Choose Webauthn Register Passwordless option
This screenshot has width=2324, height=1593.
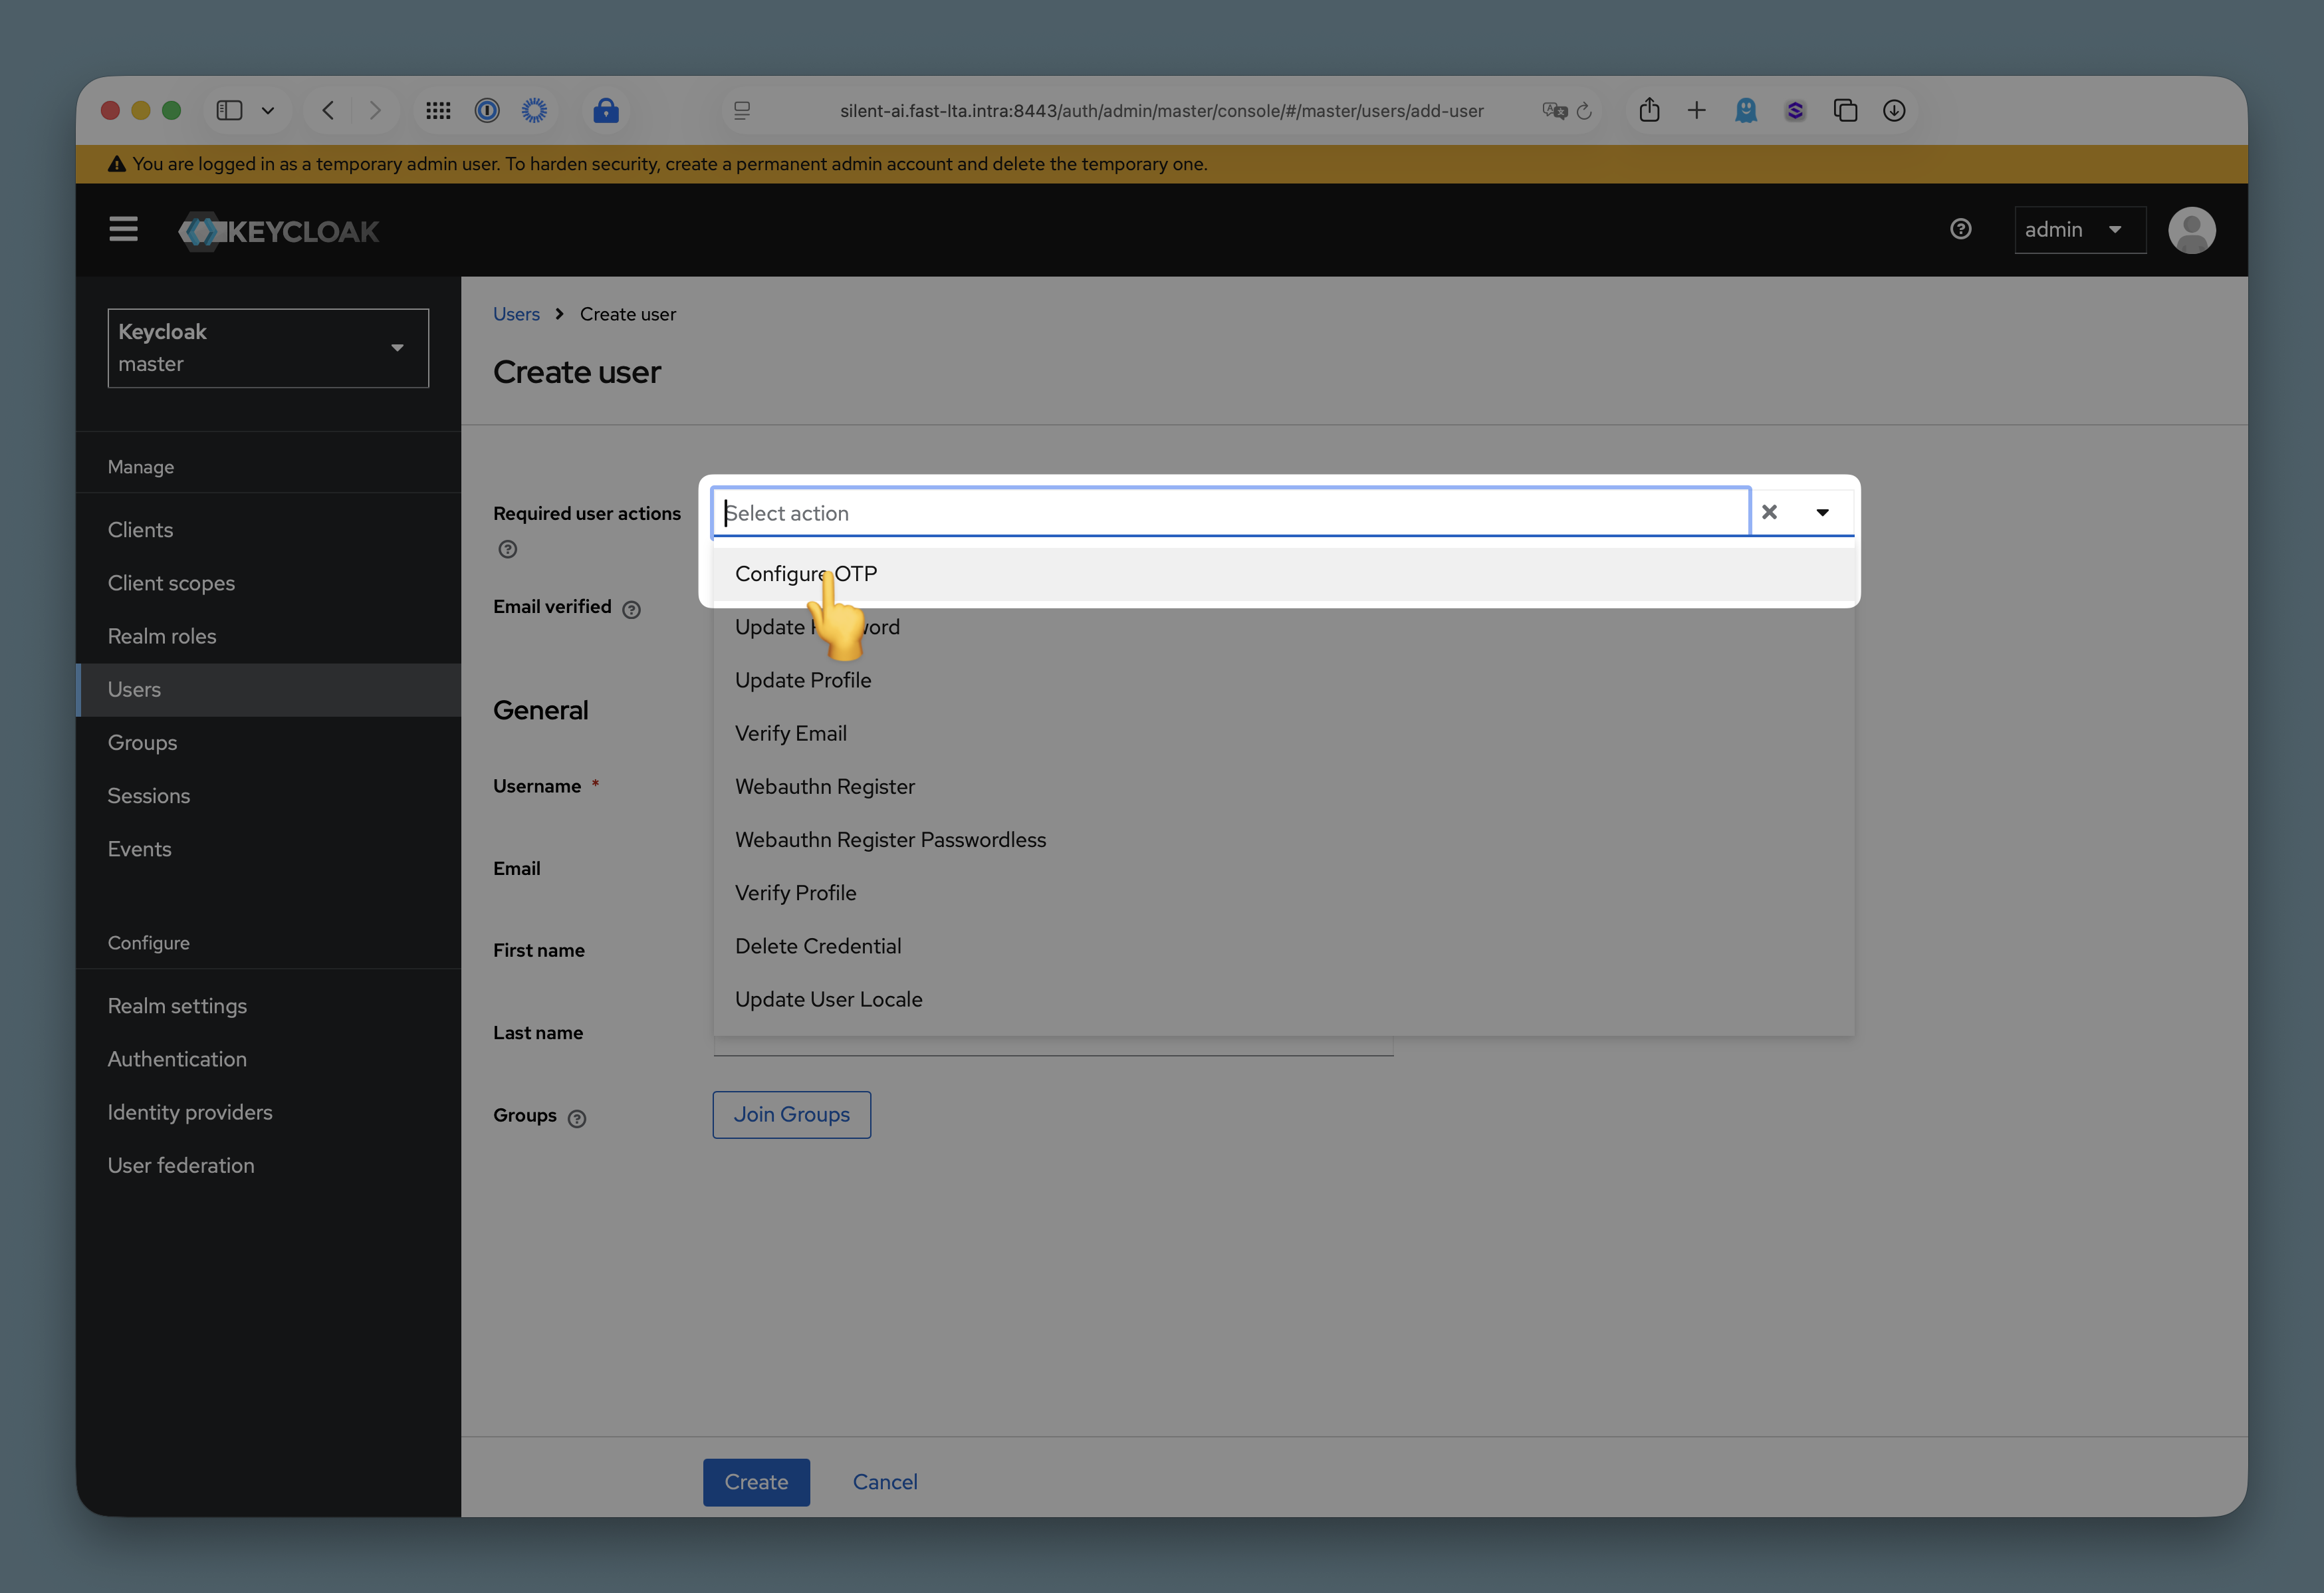(890, 840)
